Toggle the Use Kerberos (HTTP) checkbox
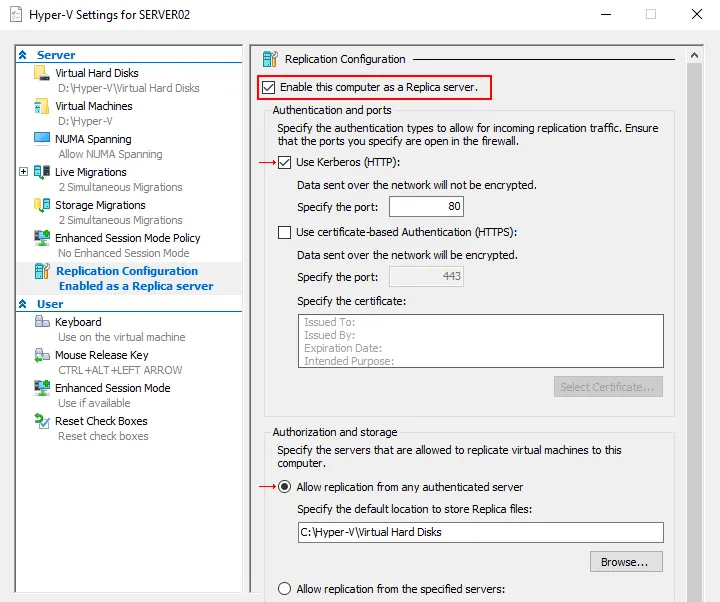 (285, 162)
